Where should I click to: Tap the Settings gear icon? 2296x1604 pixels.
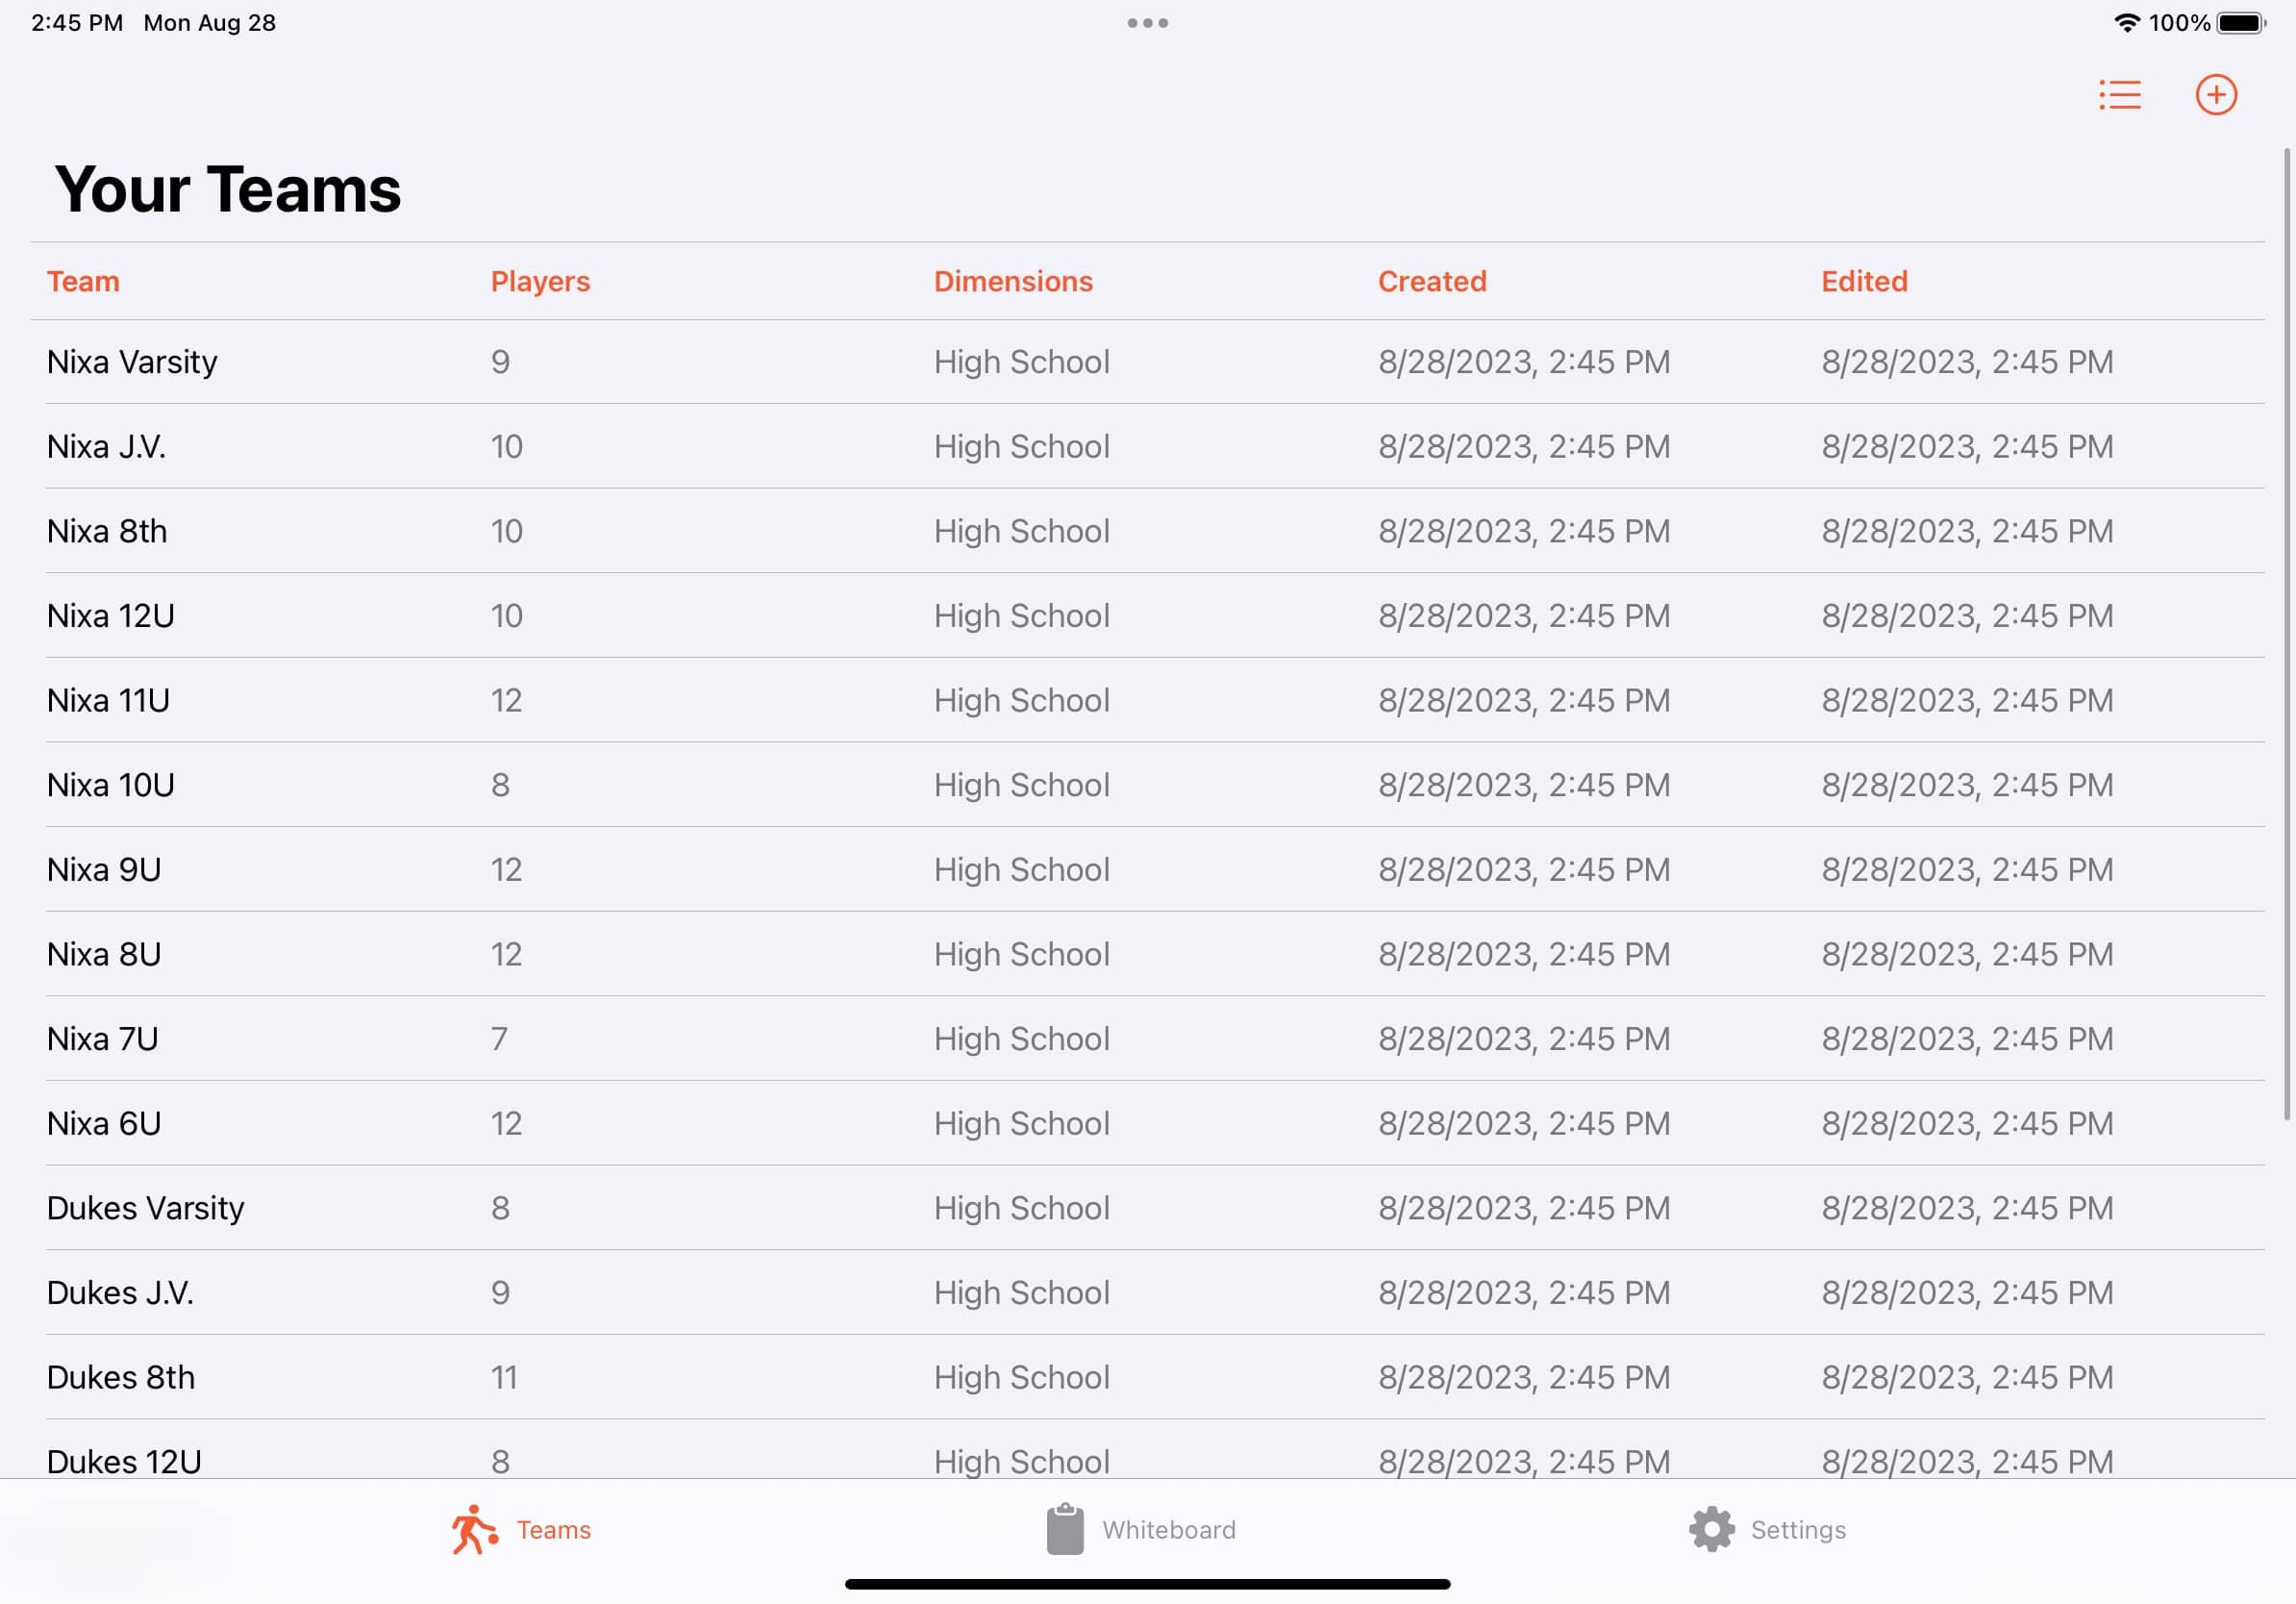[1711, 1529]
